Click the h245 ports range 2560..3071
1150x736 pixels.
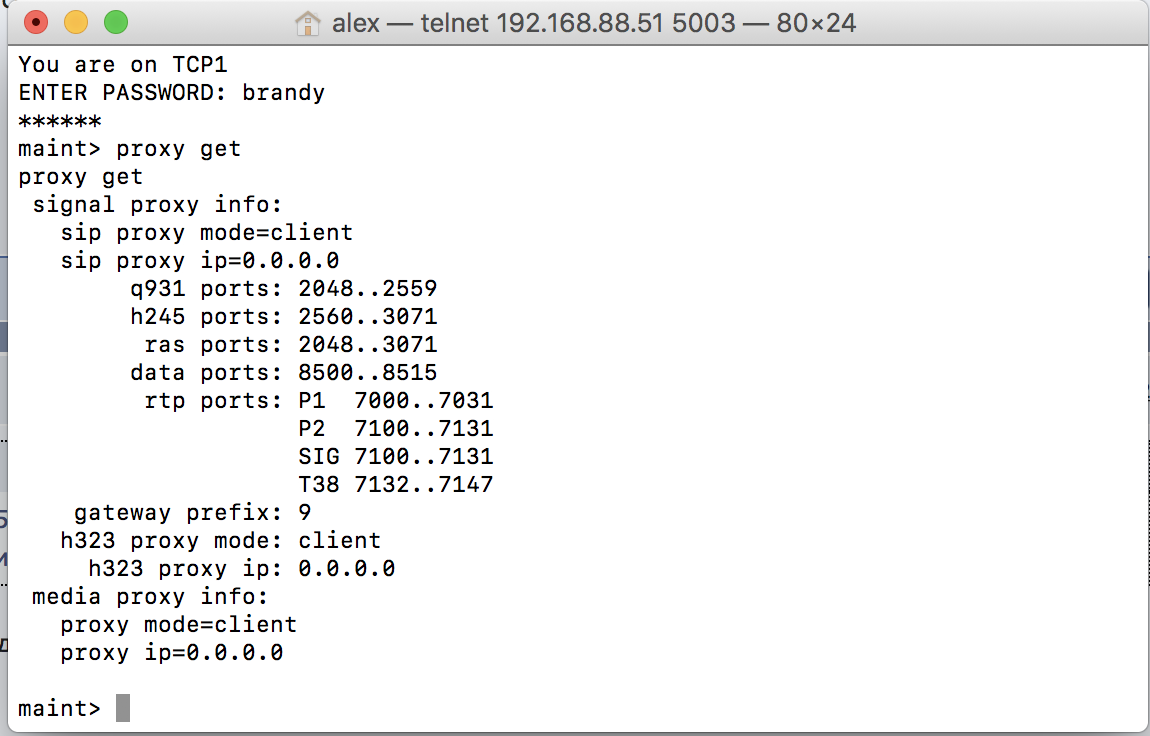coord(367,317)
